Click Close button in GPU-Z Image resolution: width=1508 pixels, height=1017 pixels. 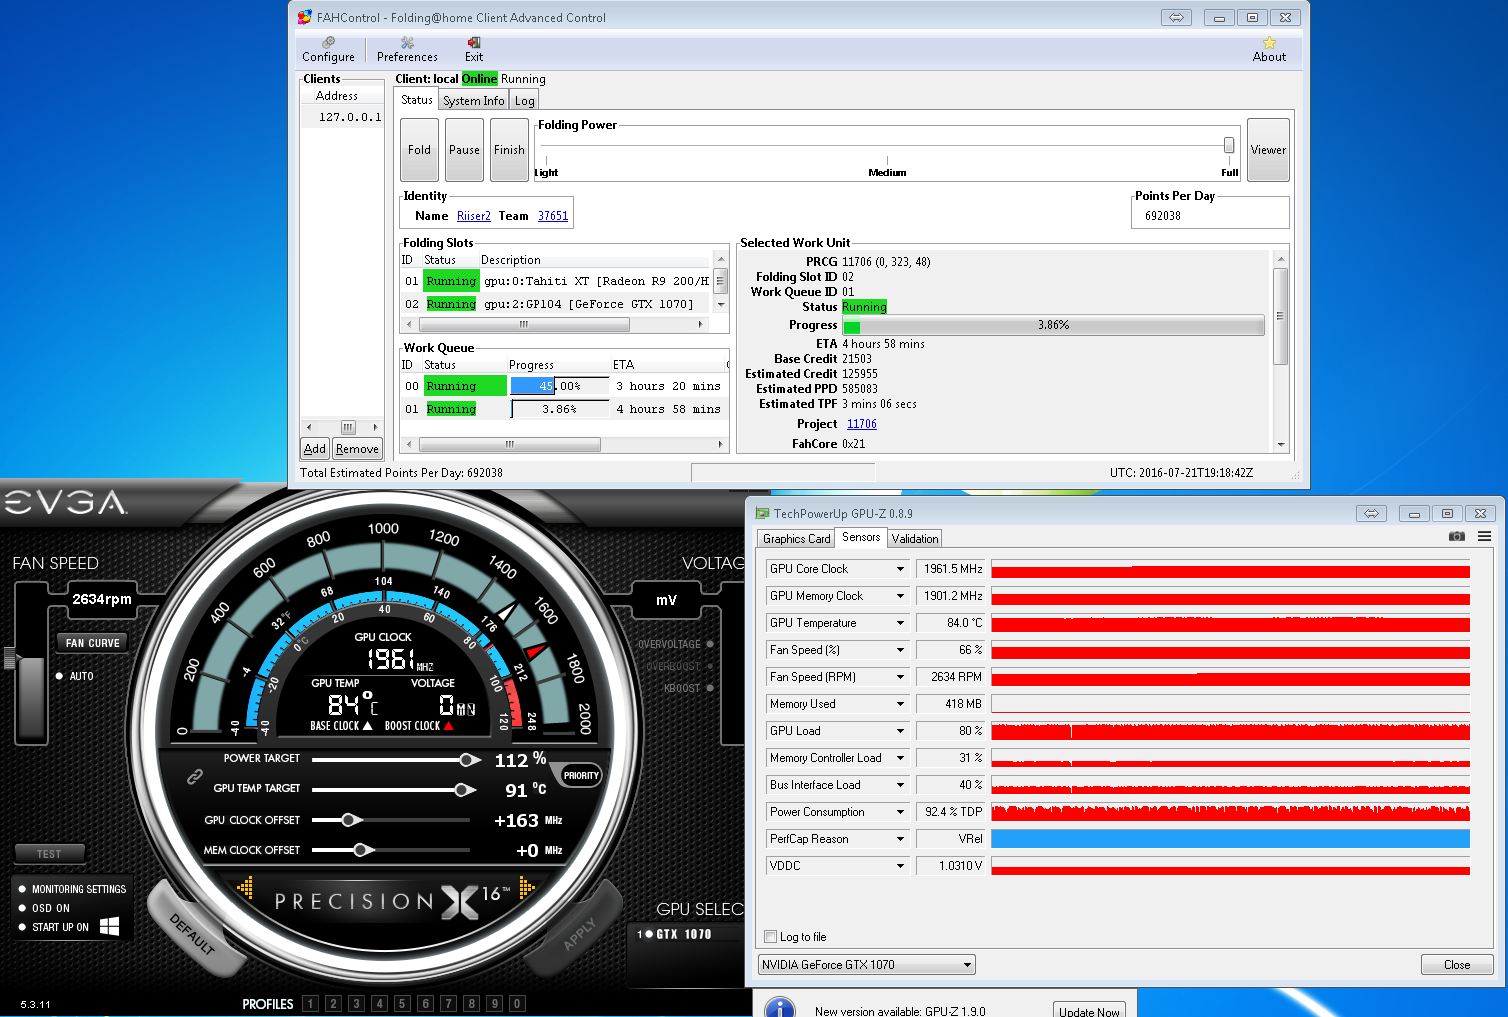[x=1457, y=965]
